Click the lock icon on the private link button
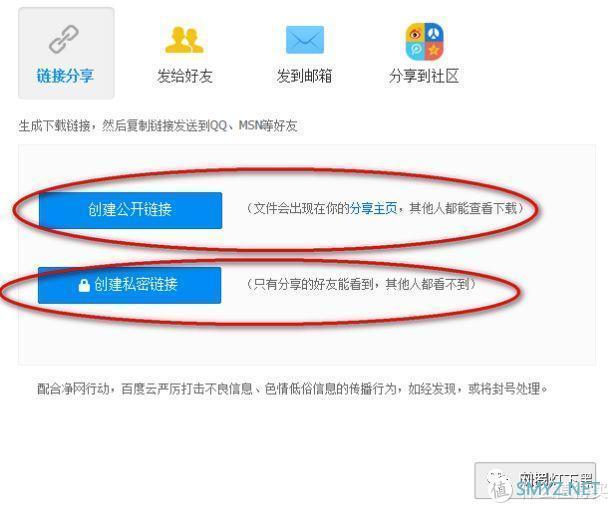Viewport: 613px width, 508px height. point(84,285)
